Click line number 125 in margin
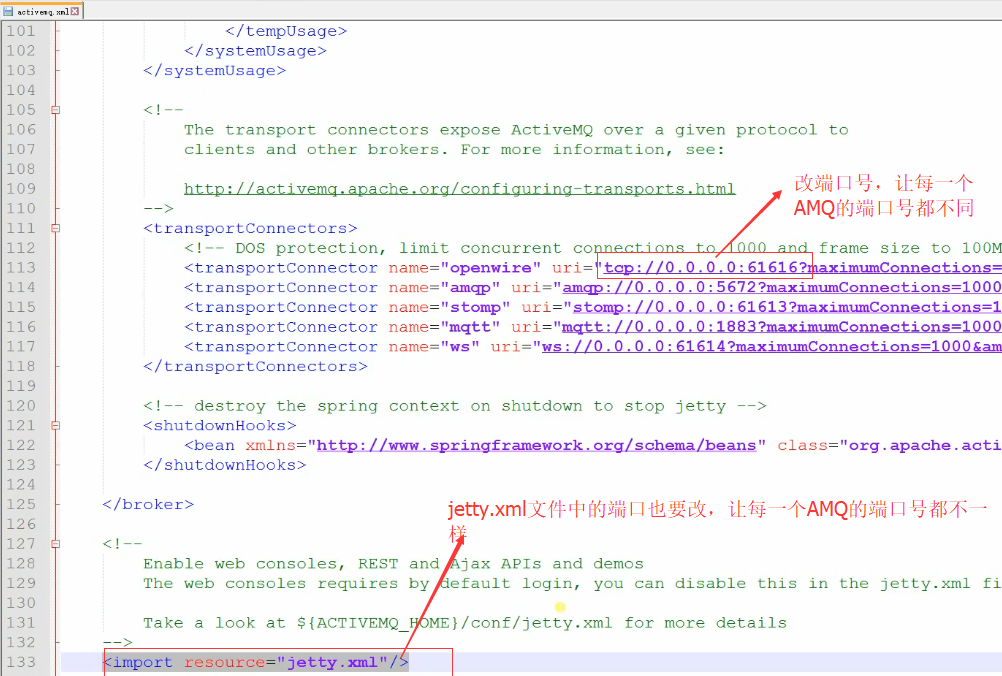 point(21,505)
